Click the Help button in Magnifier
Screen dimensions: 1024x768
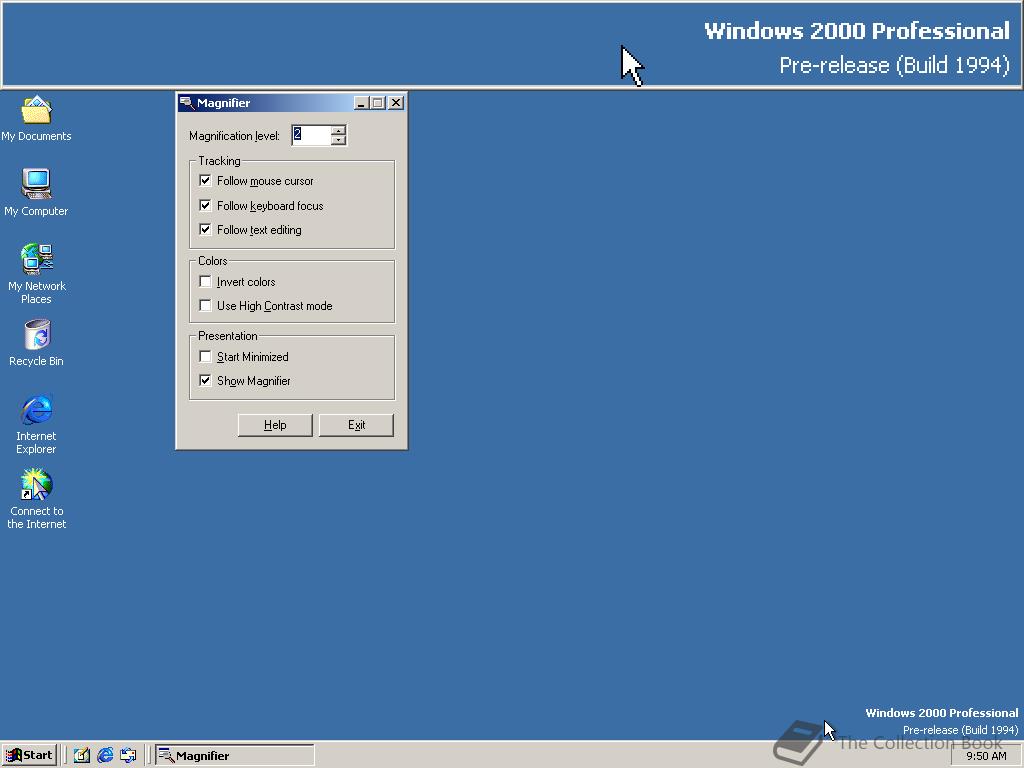pos(275,424)
